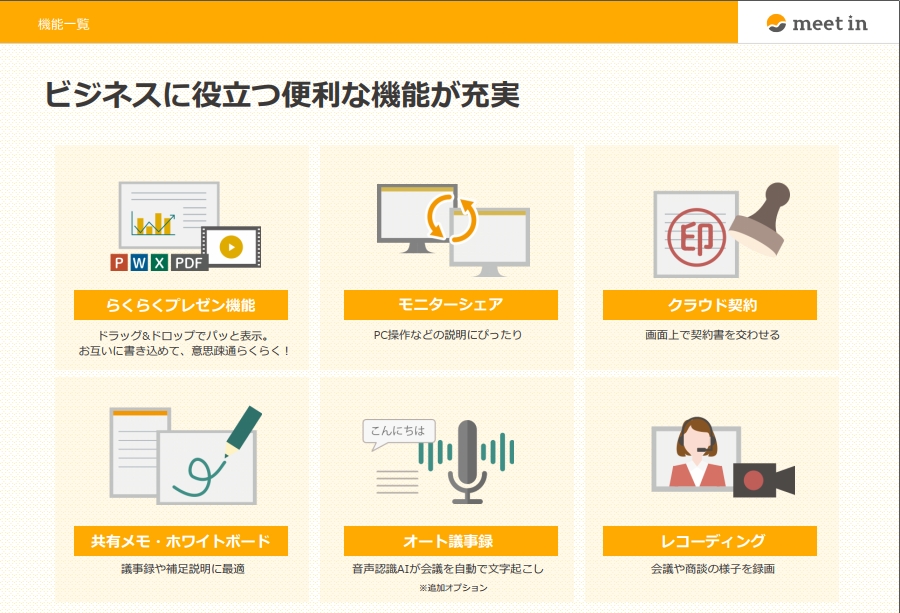
Task: Select the モニターシェア label
Action: (x=451, y=305)
